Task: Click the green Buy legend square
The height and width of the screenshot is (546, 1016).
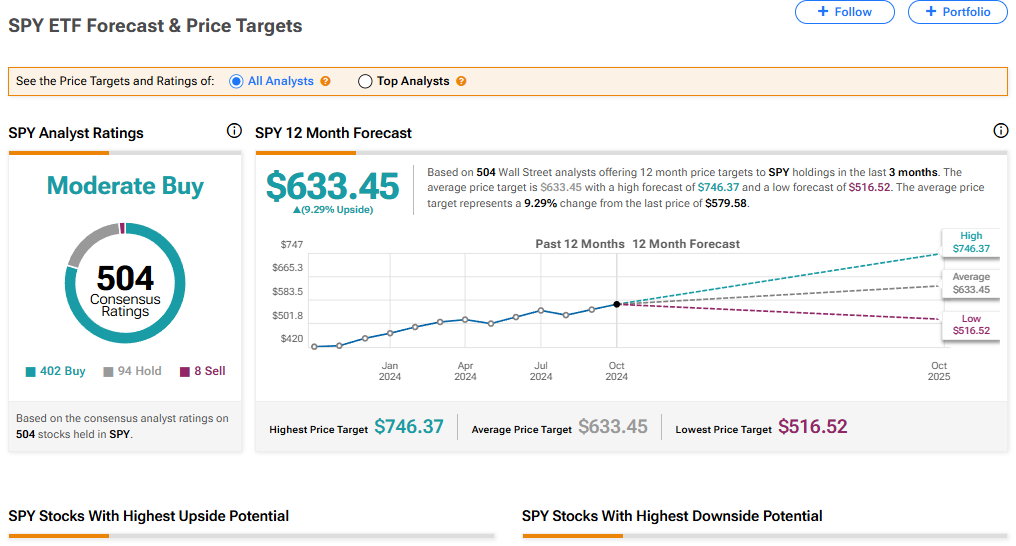Action: [31, 372]
